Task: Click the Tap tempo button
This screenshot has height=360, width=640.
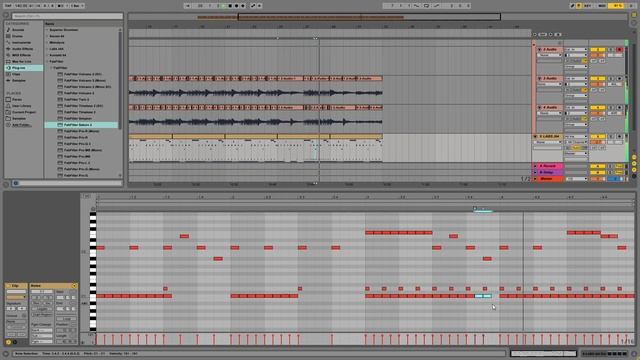Action: 8,6
